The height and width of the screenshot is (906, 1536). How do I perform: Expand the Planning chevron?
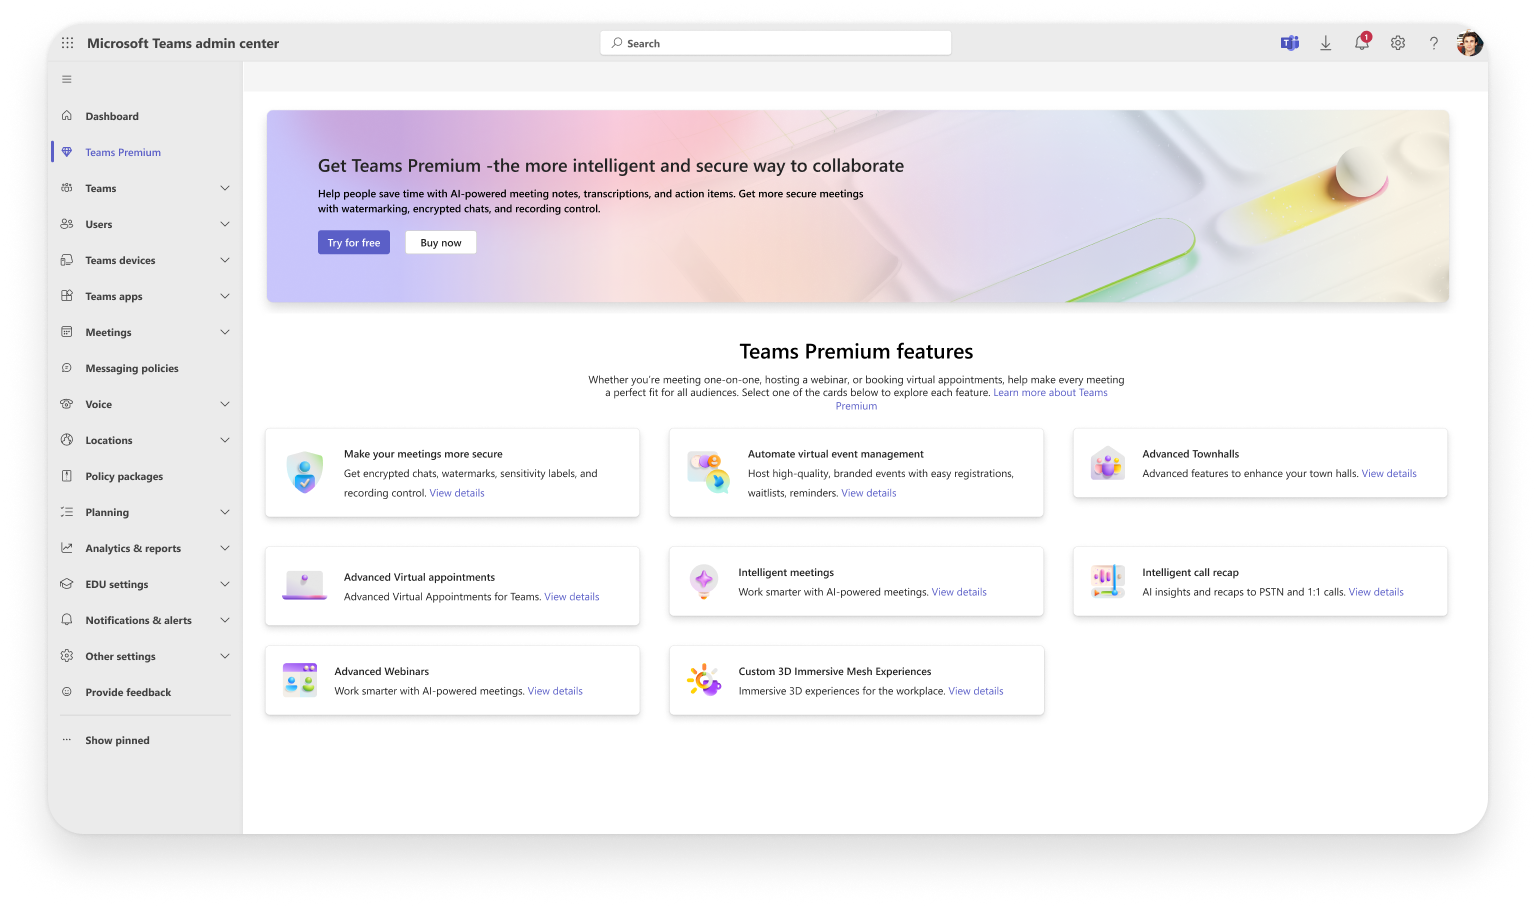point(225,512)
